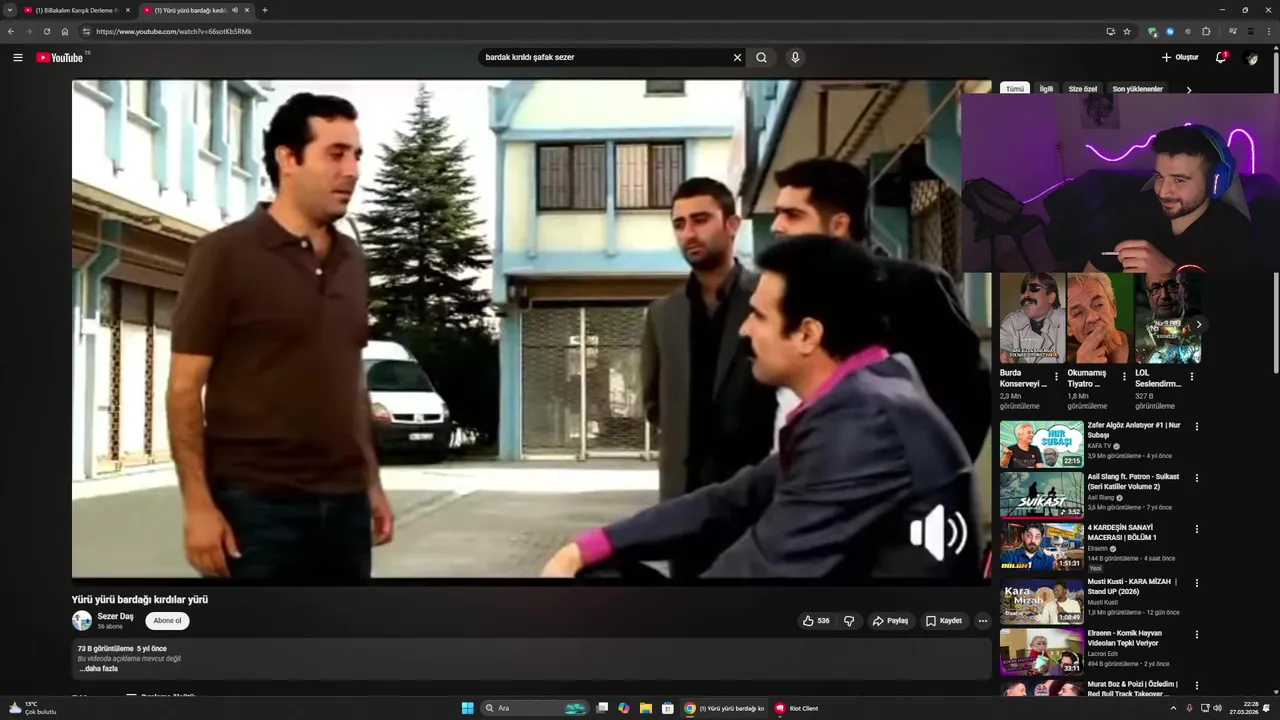Open options for Zafer Algöz Anlatıyor video
Image resolution: width=1280 pixels, height=720 pixels.
coord(1196,427)
